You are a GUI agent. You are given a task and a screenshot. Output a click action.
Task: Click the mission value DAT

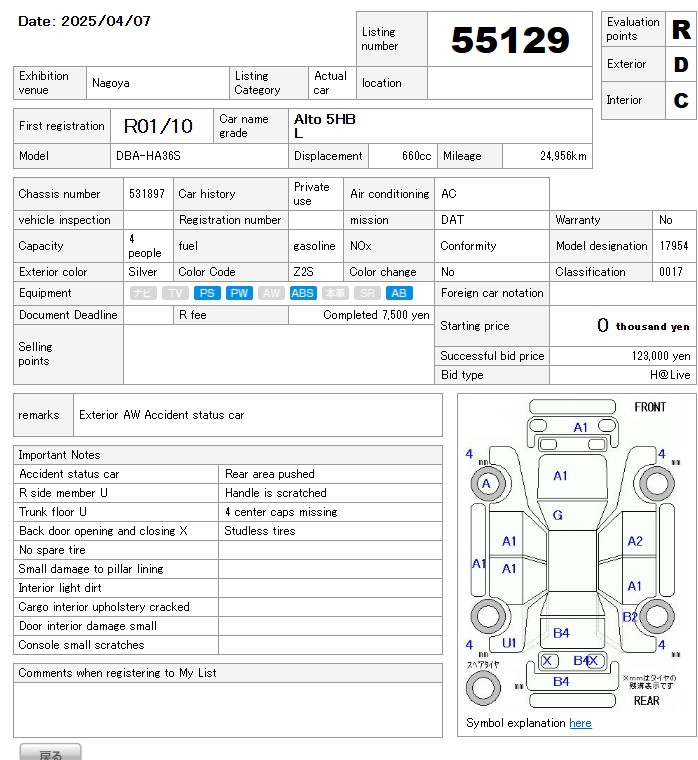pos(452,220)
